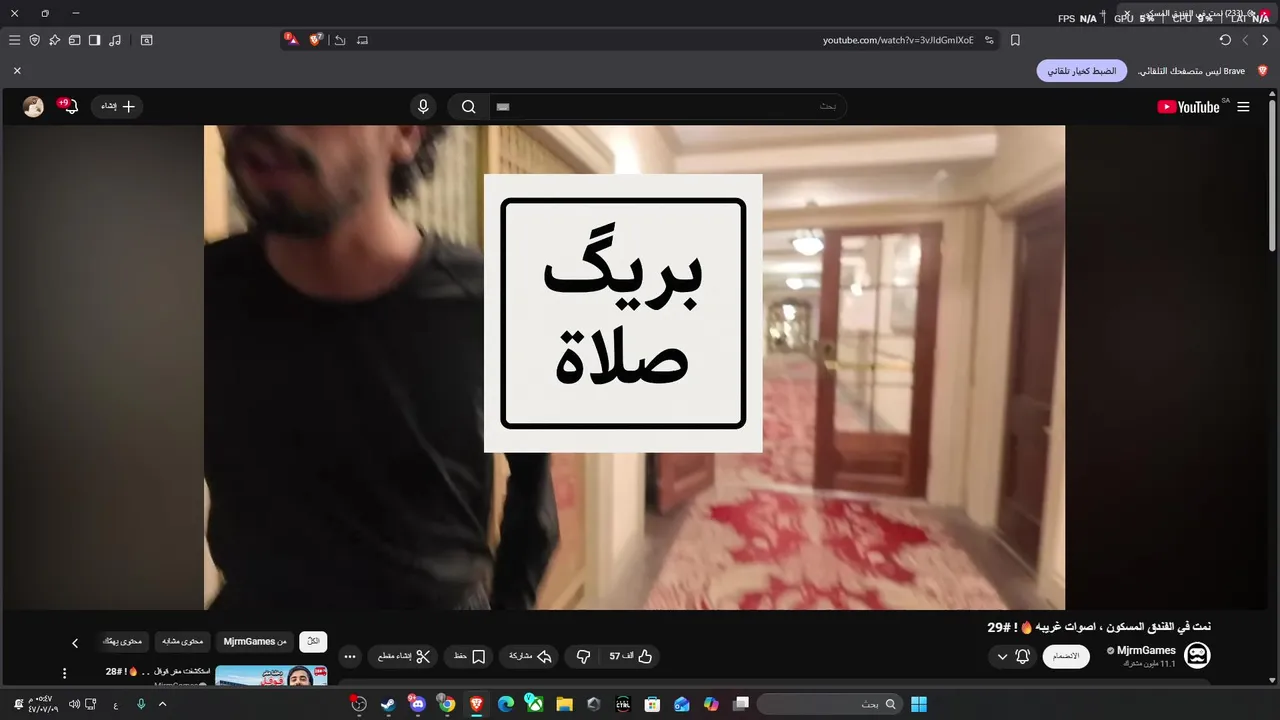This screenshot has width=1280, height=720.
Task: Open the taskbar volume speaker icon
Action: click(x=73, y=704)
